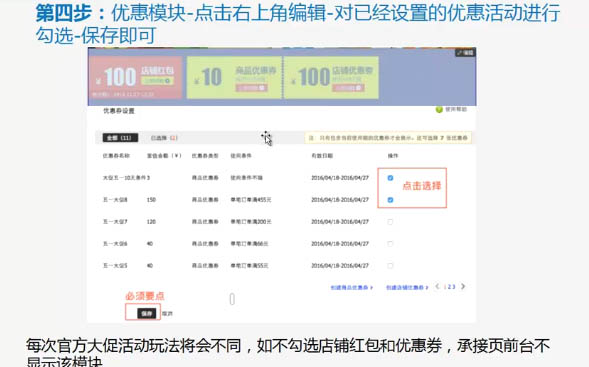Open the 创建商品优惠券 link
Screen dimensions: 589x367
point(352,287)
